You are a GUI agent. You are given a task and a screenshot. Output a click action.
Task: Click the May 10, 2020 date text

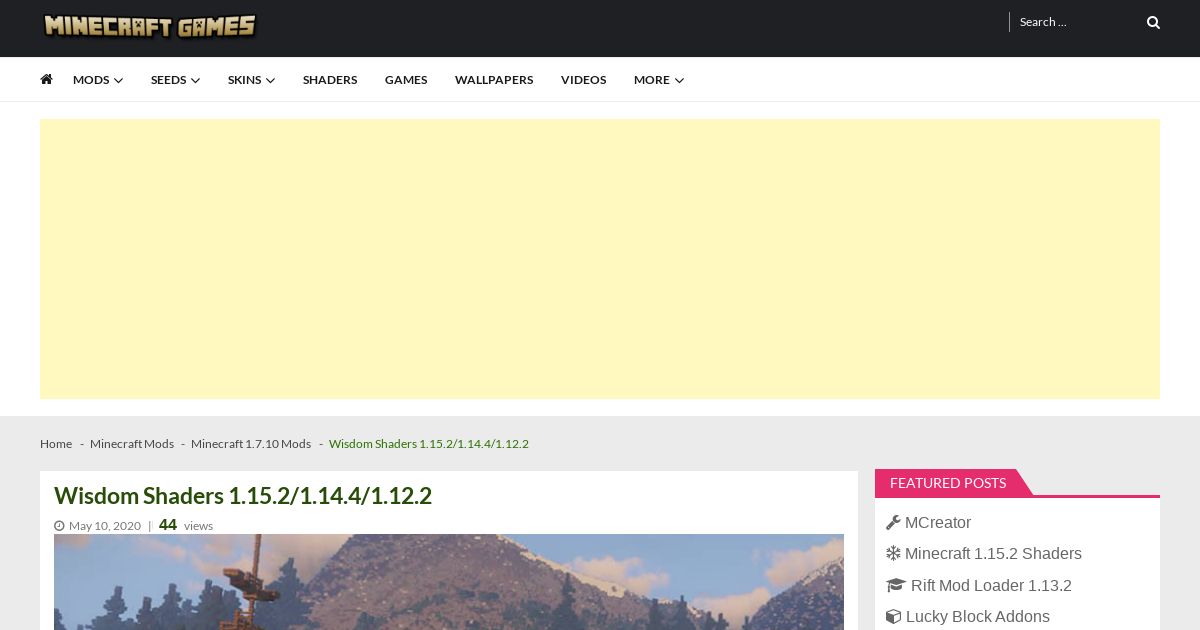point(105,526)
